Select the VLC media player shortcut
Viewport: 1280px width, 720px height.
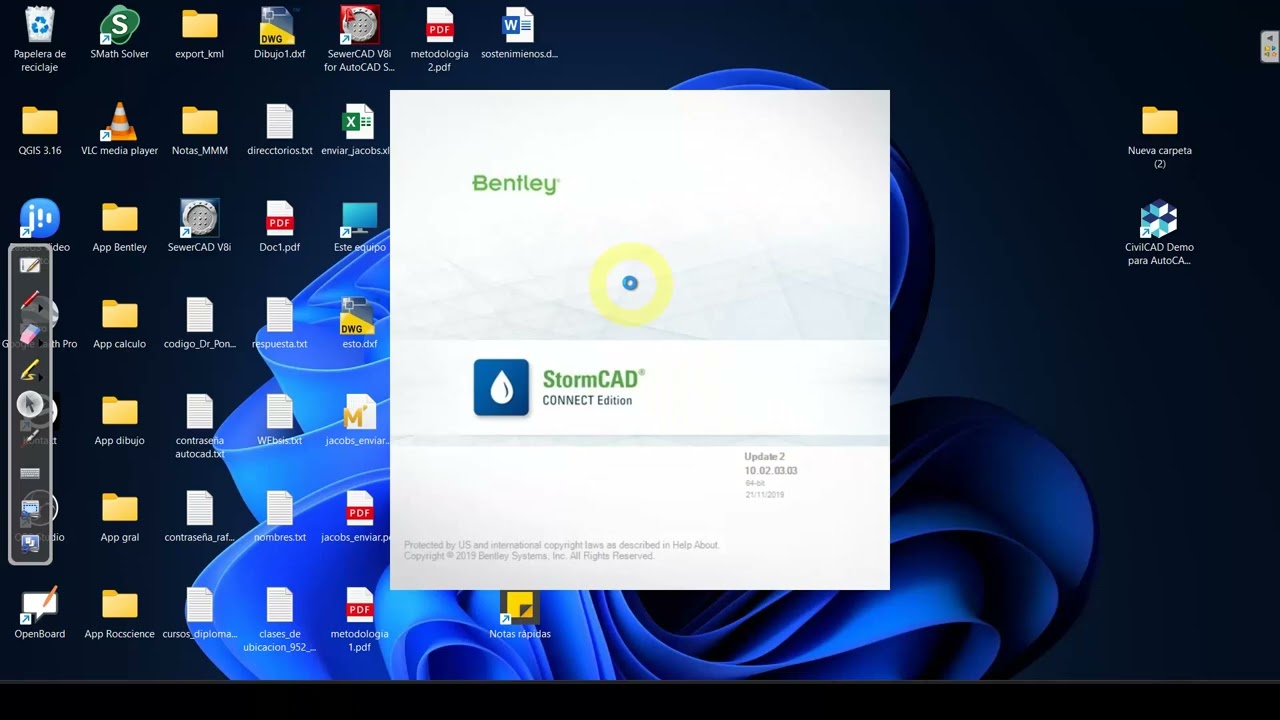[120, 130]
